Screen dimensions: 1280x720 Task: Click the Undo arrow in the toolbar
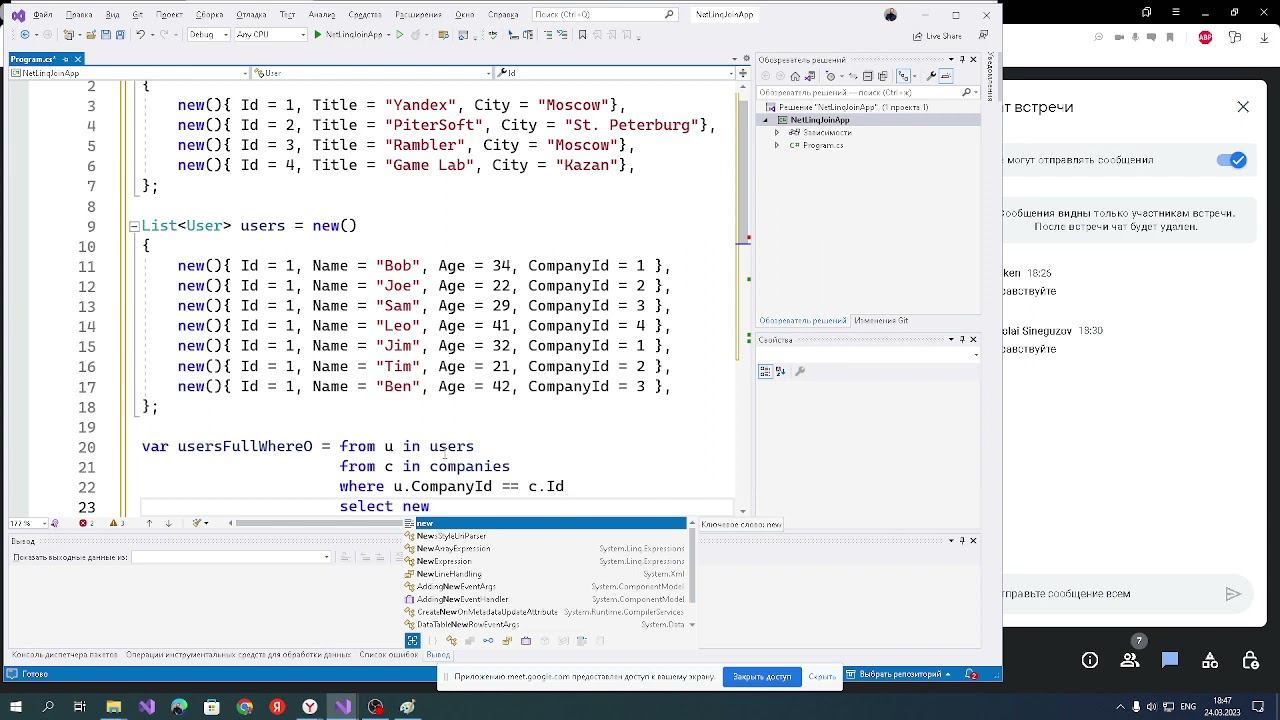click(x=141, y=35)
